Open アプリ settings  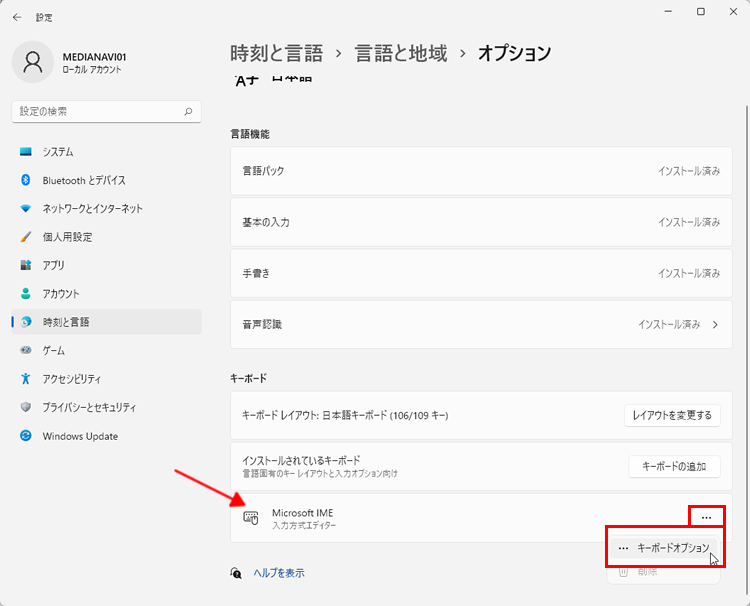coord(106,265)
